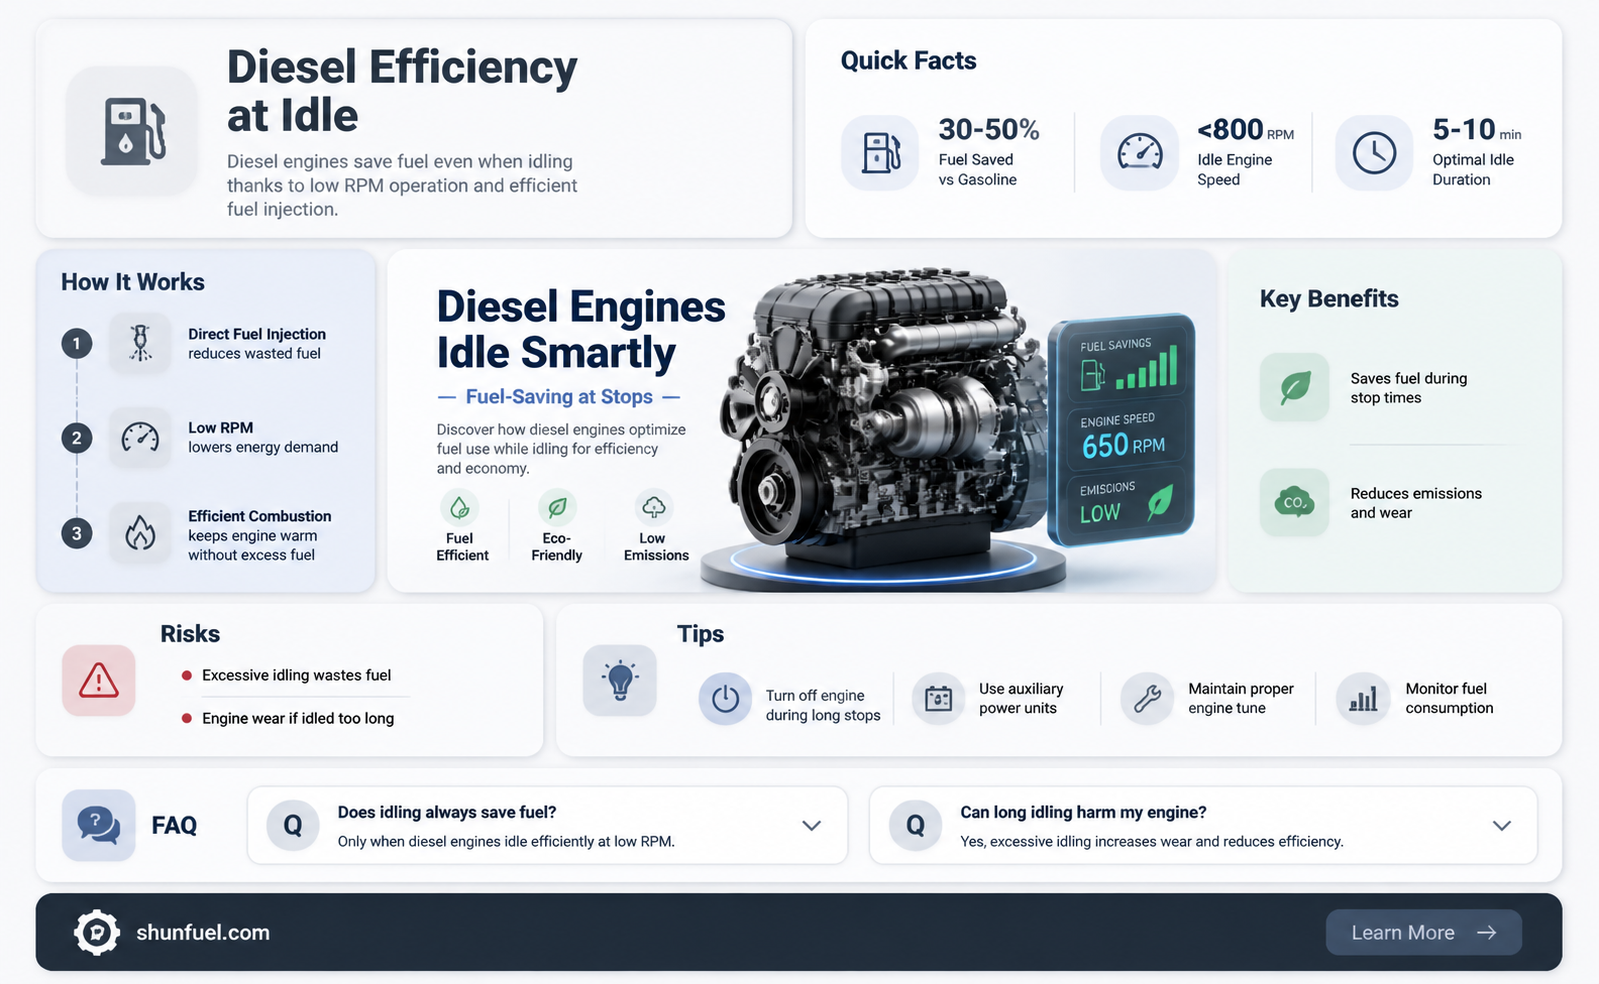Click the '5-10 min' idle duration value

tap(1477, 129)
